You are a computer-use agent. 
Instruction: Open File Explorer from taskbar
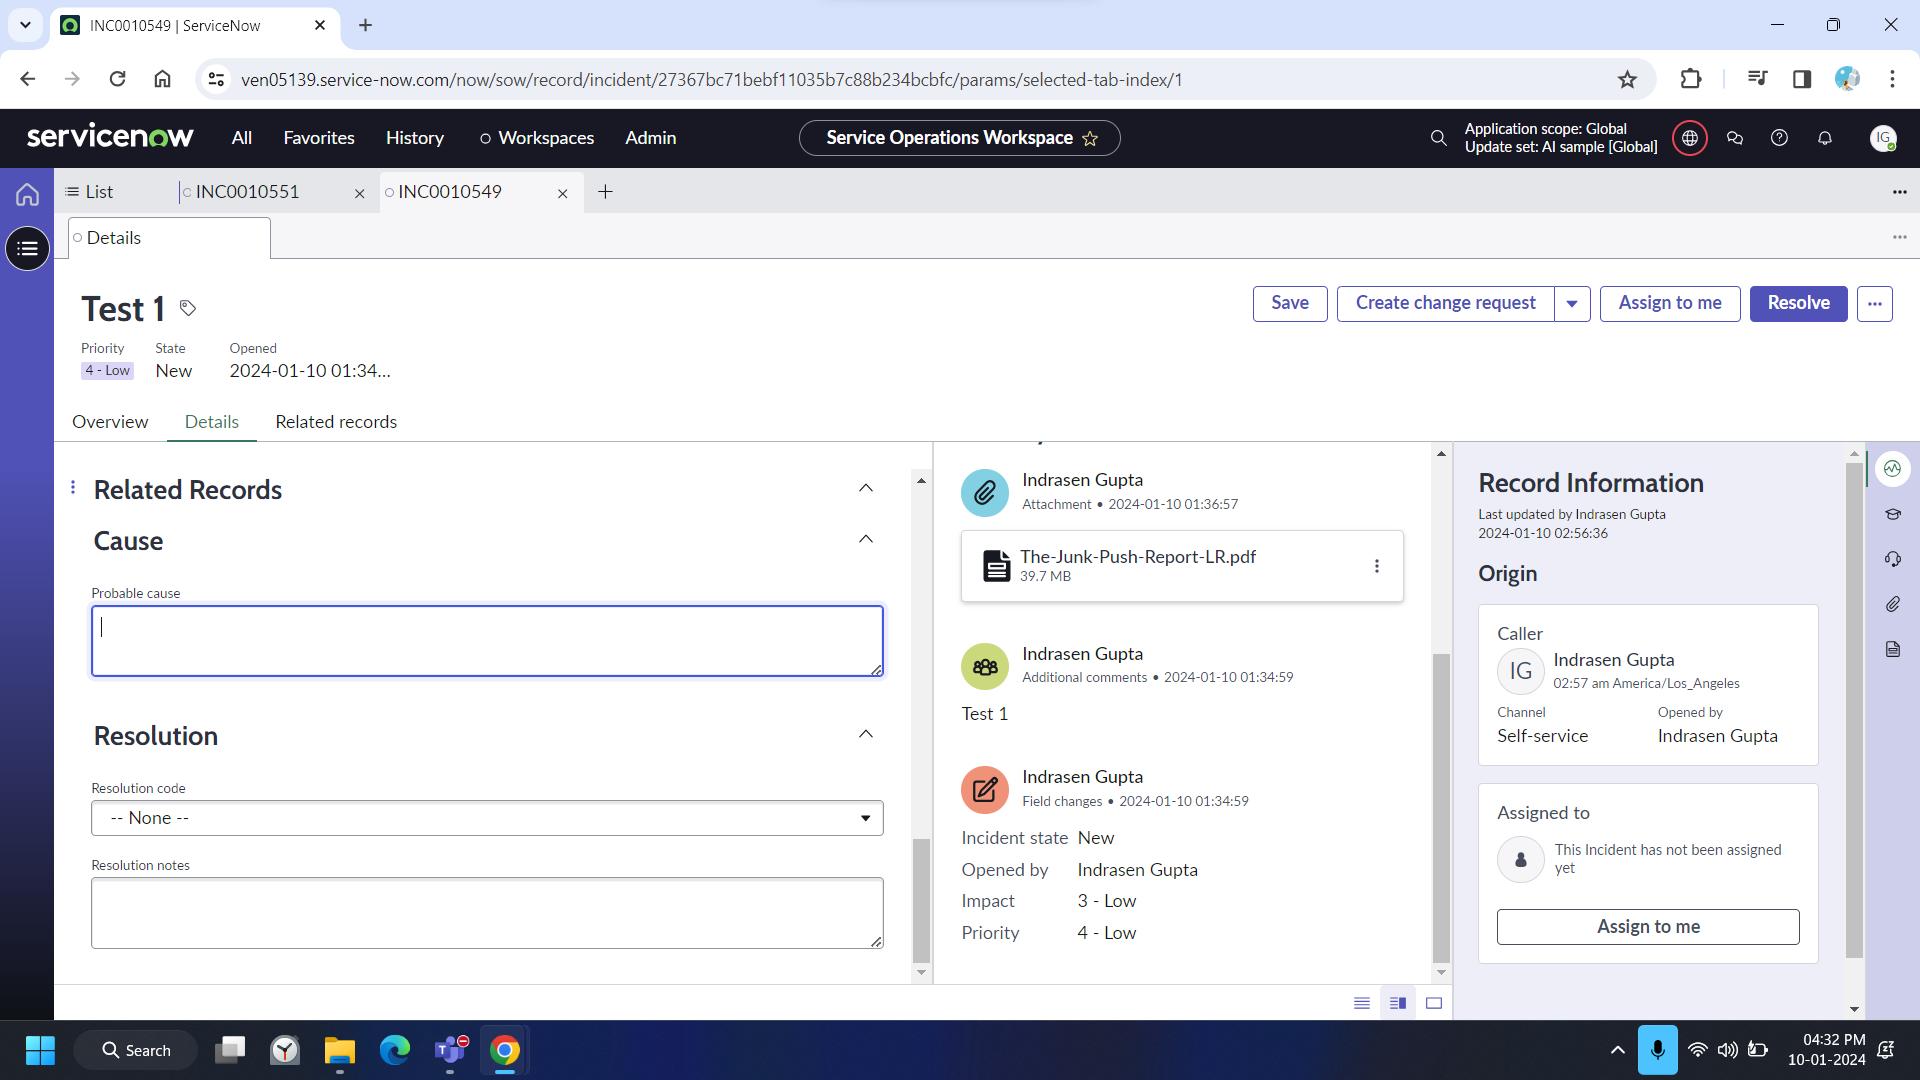pos(340,1050)
